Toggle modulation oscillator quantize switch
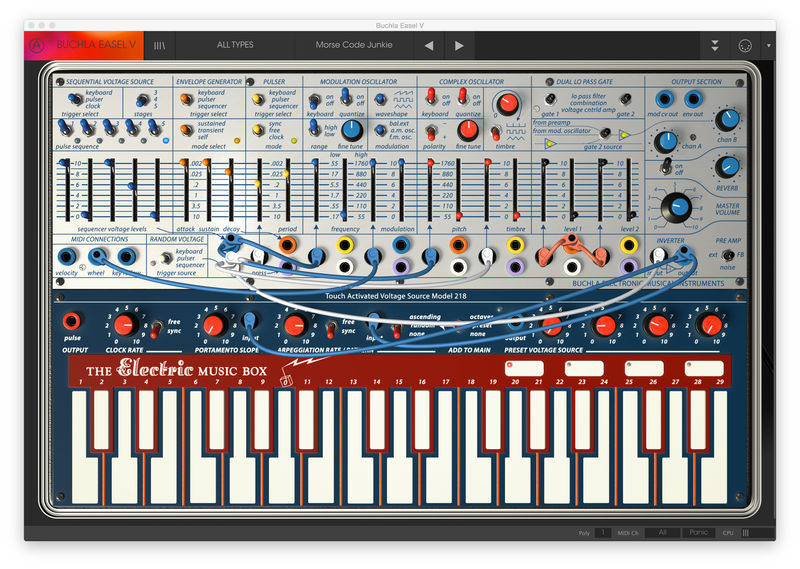This screenshot has height=569, width=800. coord(346,96)
